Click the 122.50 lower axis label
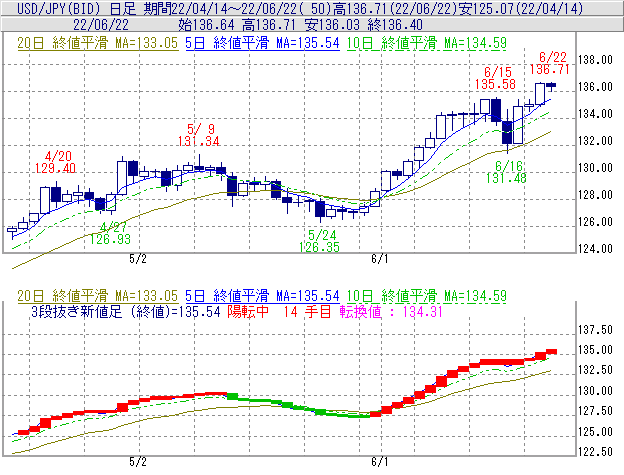Image resolution: width=624 pixels, height=475 pixels. click(x=595, y=452)
